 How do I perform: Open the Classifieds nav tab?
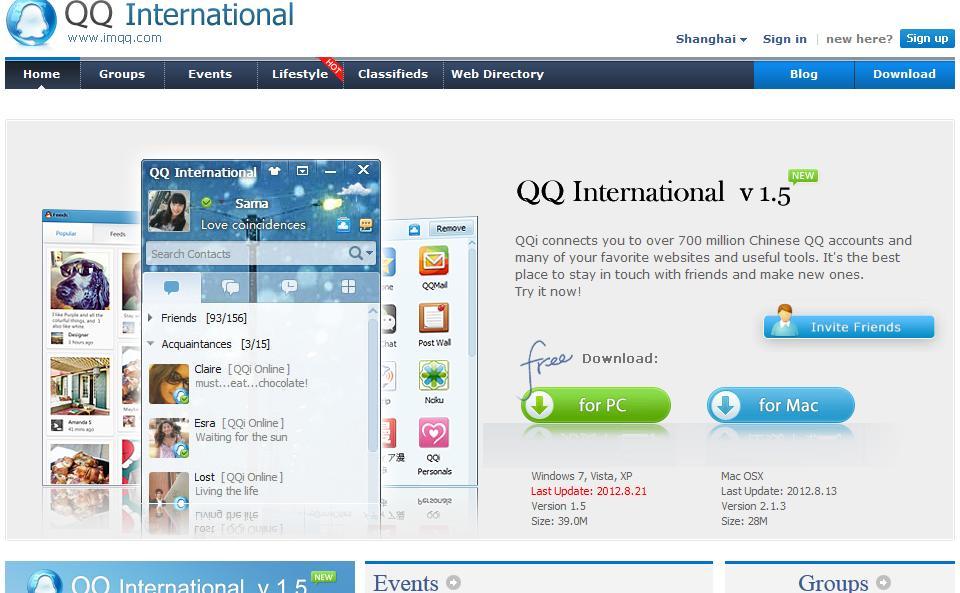[x=392, y=74]
